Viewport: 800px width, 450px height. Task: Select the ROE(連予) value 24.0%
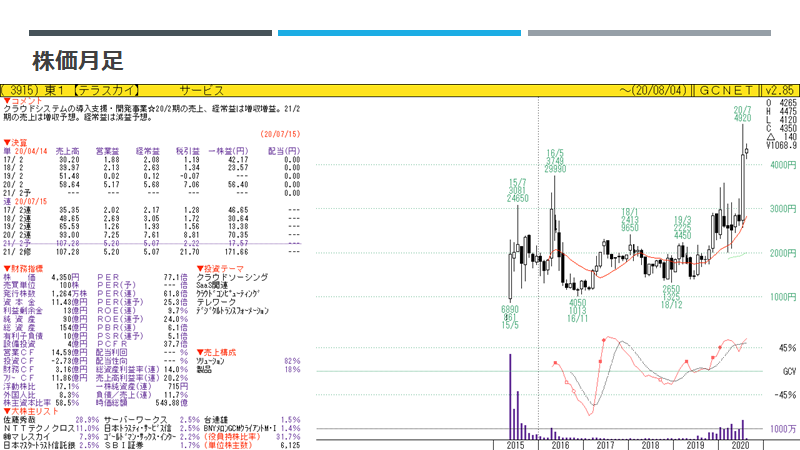click(176, 319)
